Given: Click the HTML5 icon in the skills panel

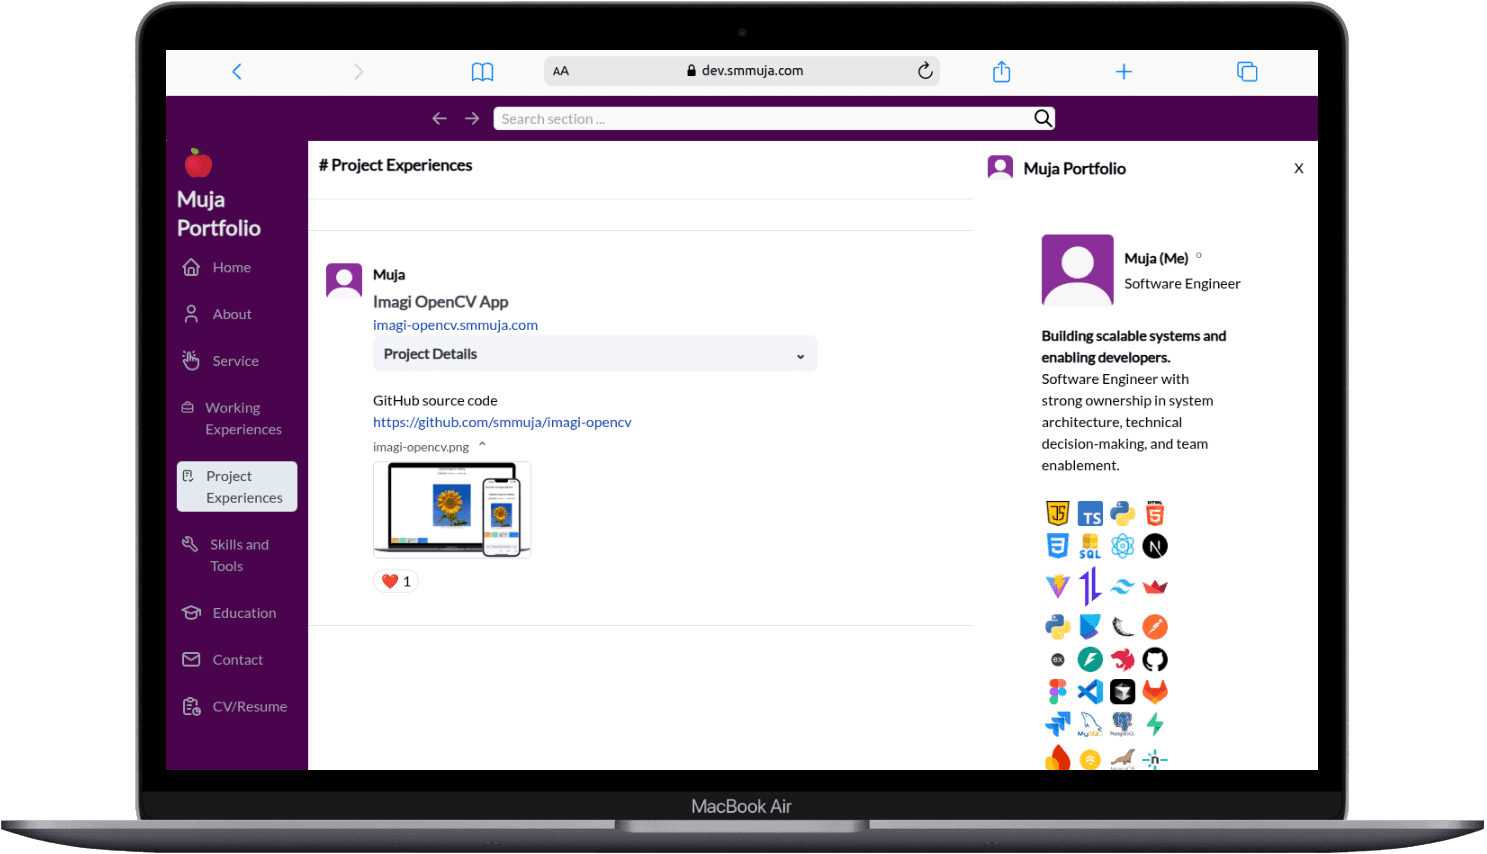Looking at the screenshot, I should (1155, 513).
